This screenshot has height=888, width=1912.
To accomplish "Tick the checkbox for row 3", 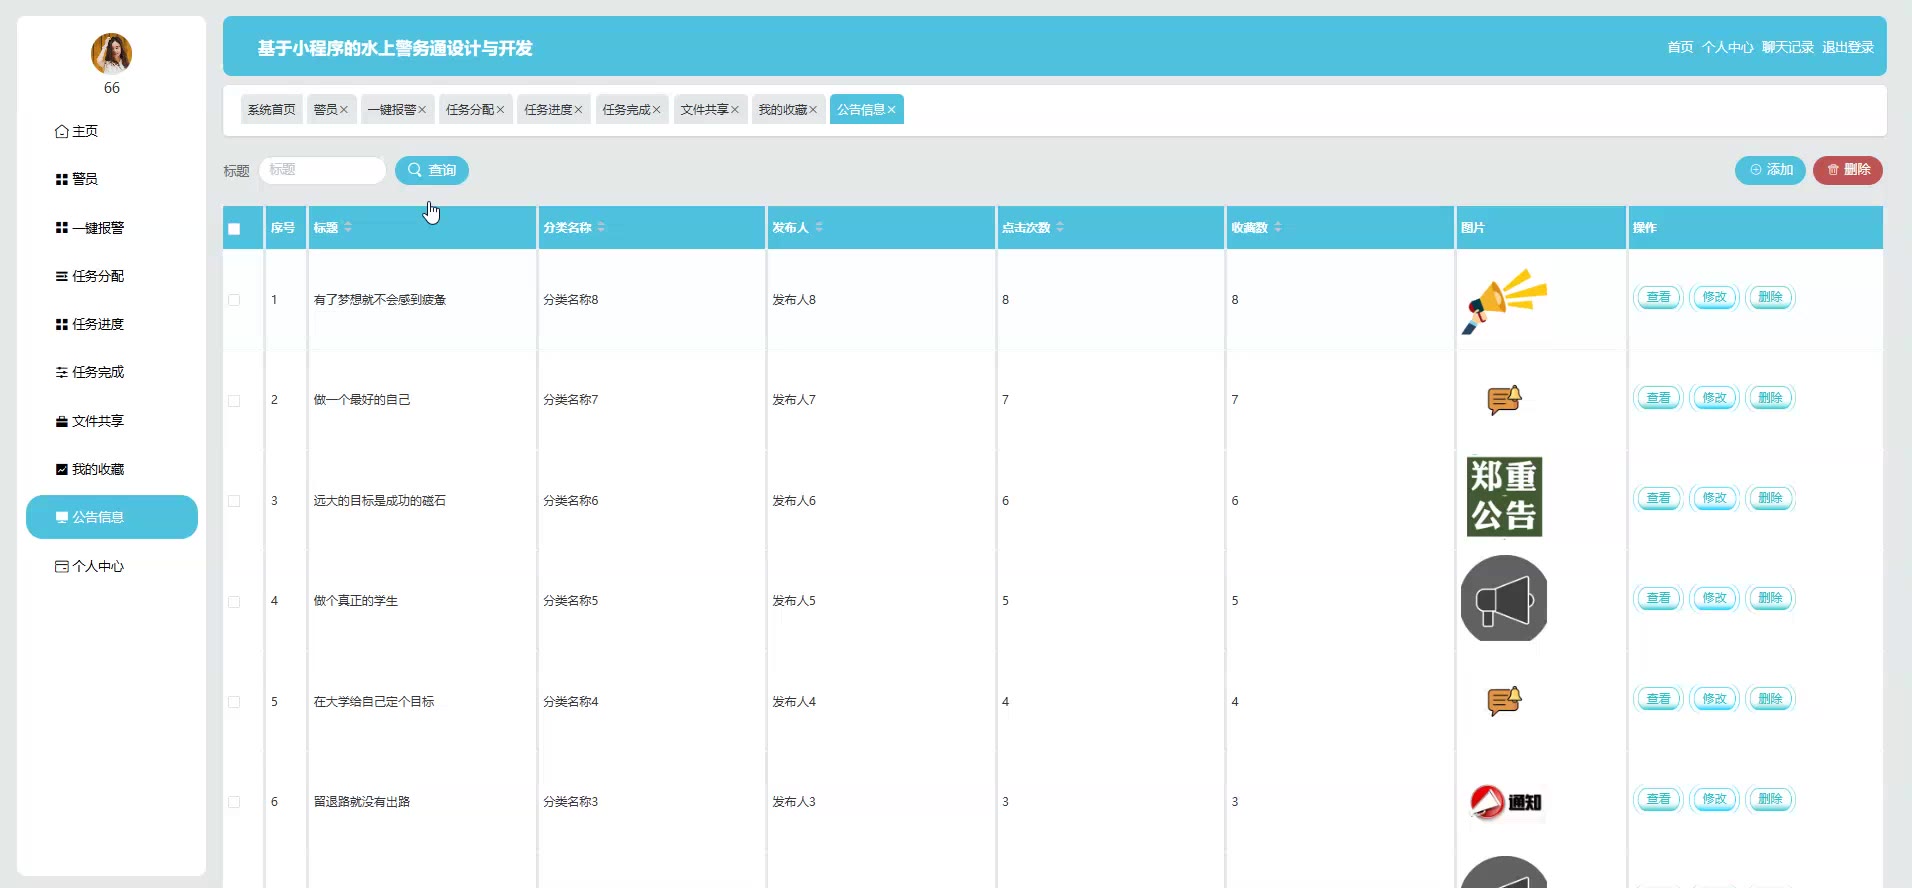I will click(x=234, y=501).
